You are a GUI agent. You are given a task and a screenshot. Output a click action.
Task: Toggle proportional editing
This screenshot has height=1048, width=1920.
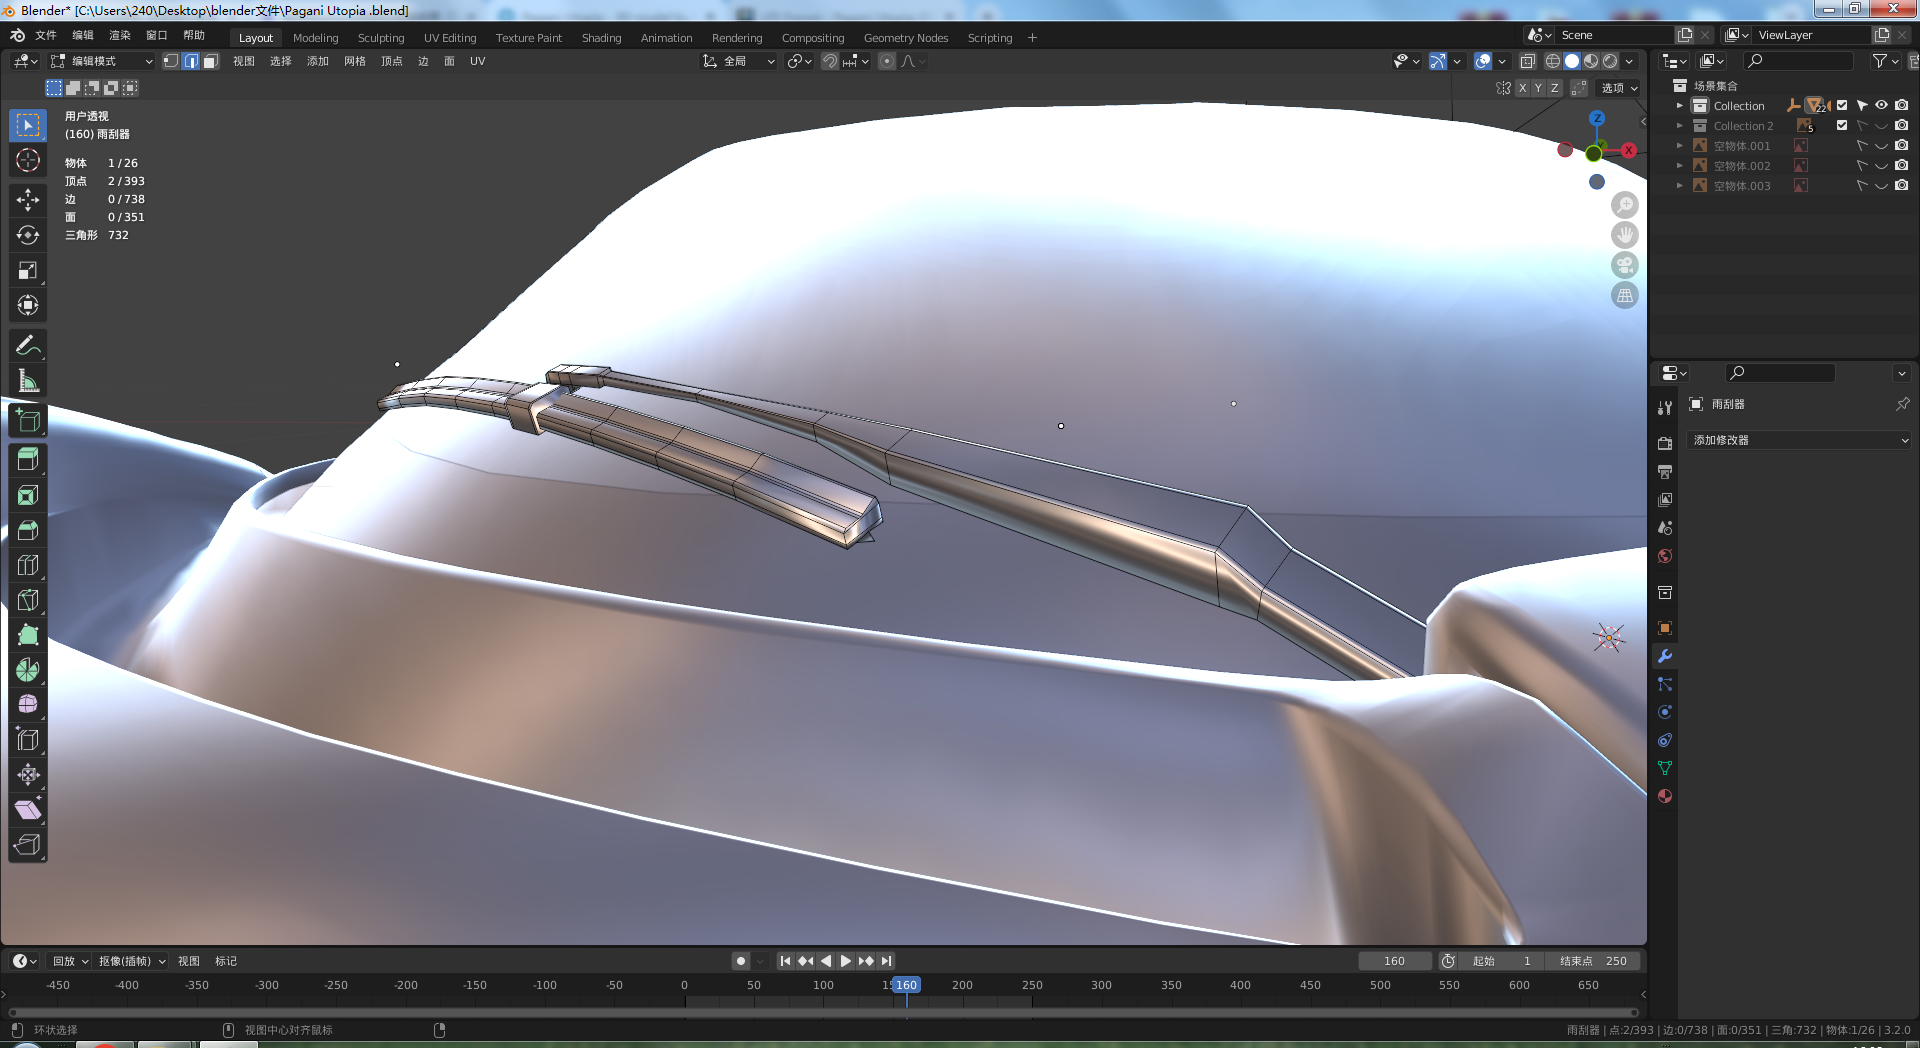(x=887, y=61)
